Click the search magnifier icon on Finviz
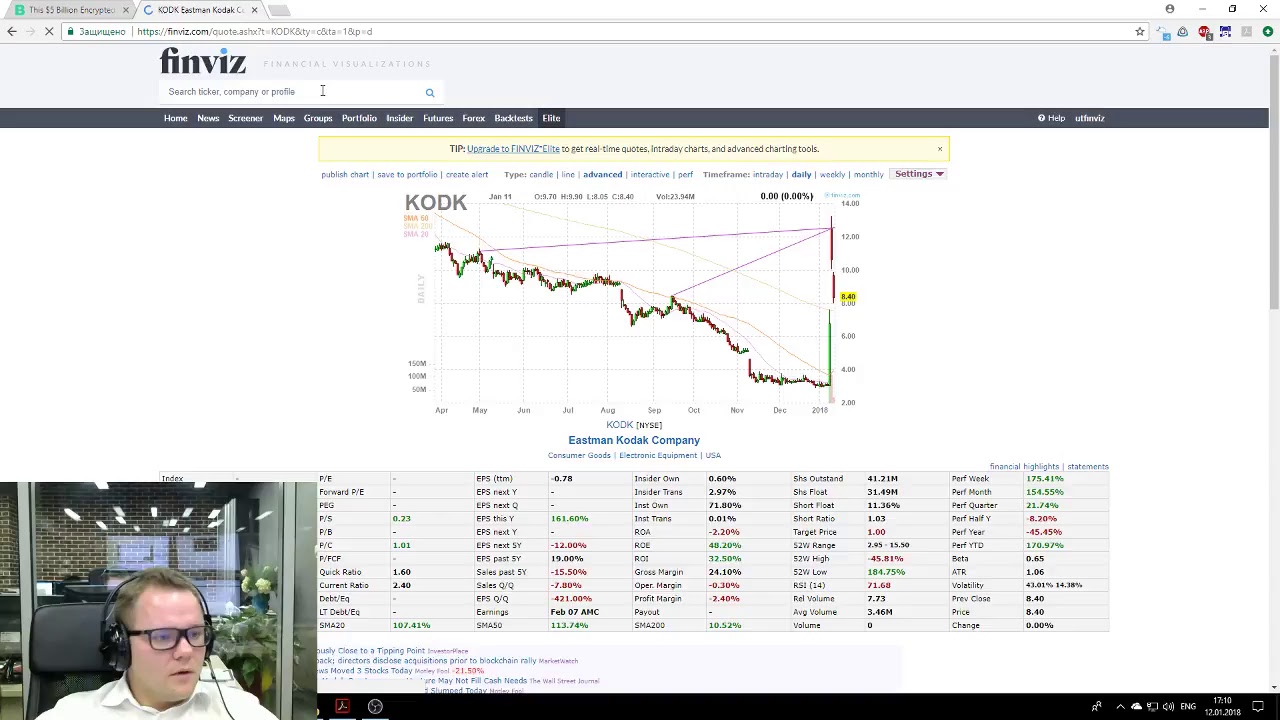Screen dimensions: 1280x720 430,93
